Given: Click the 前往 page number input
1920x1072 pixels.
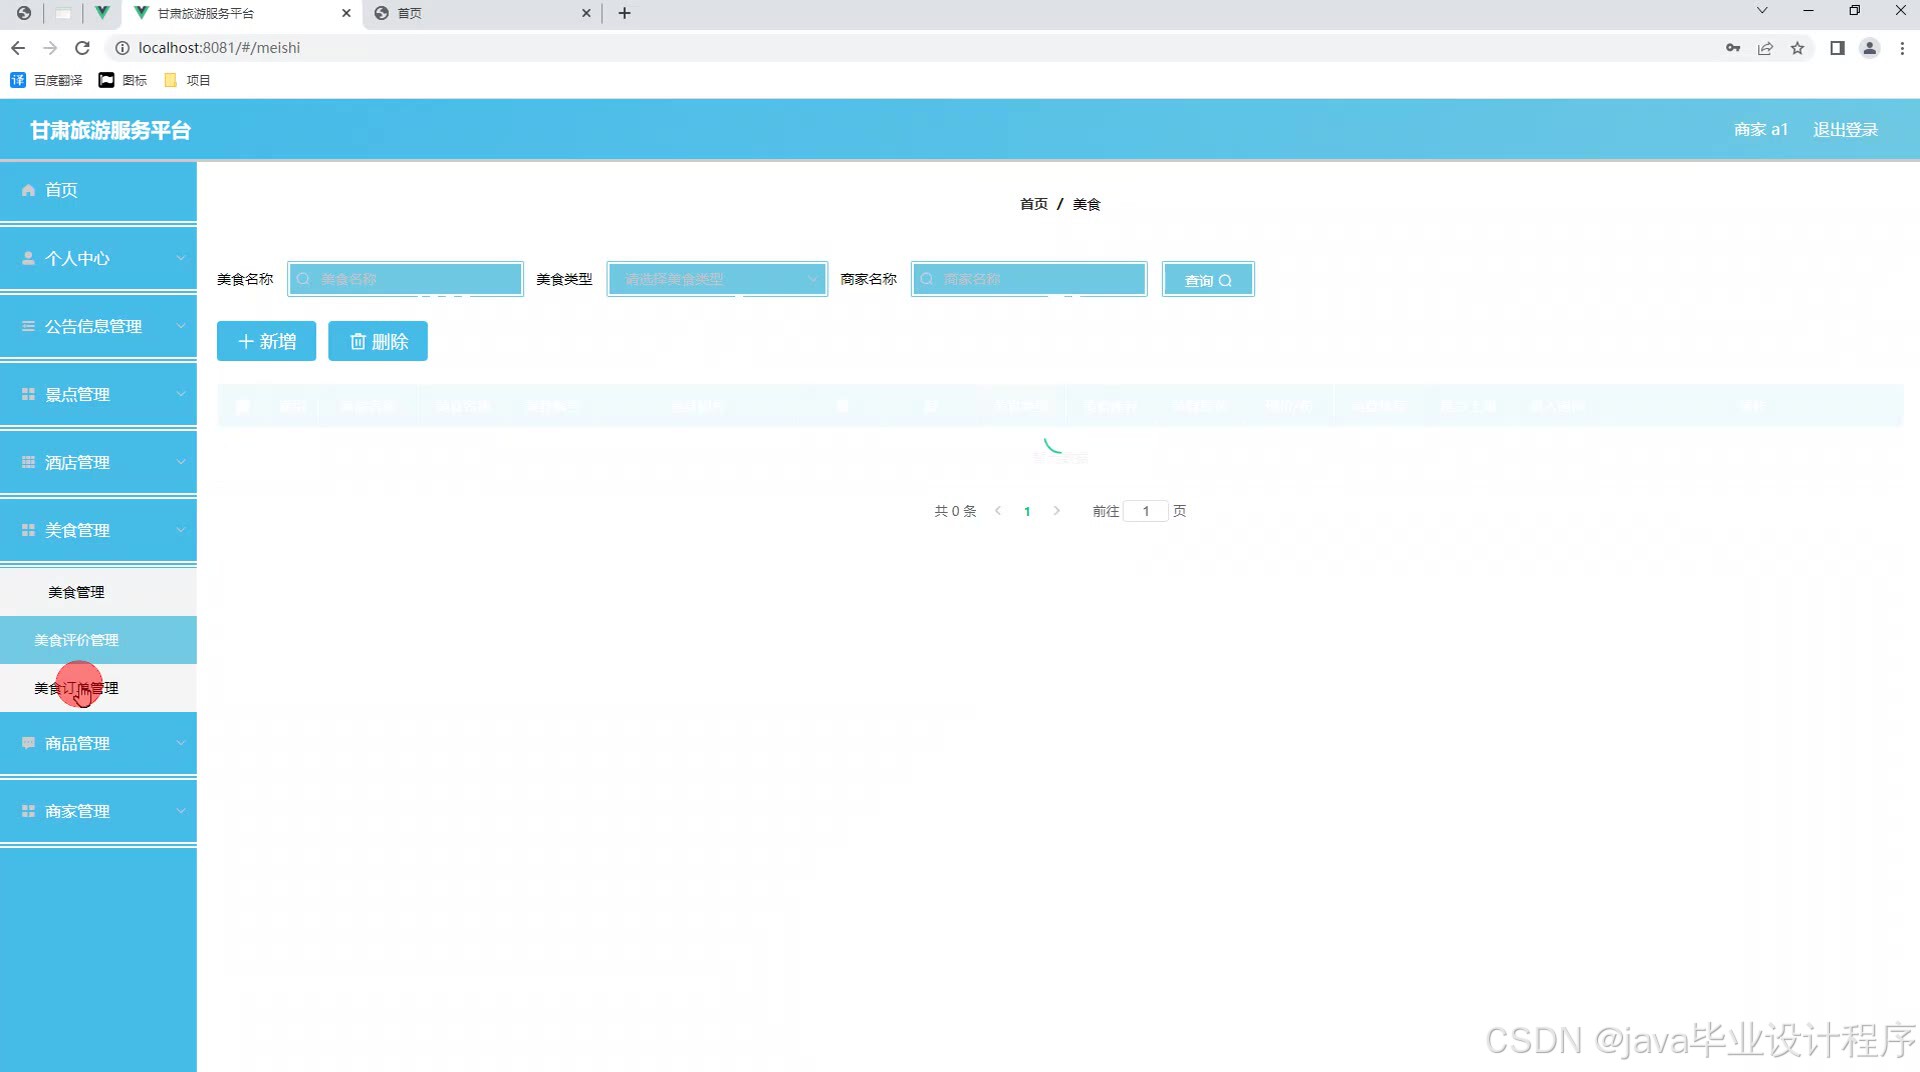Looking at the screenshot, I should coord(1146,511).
